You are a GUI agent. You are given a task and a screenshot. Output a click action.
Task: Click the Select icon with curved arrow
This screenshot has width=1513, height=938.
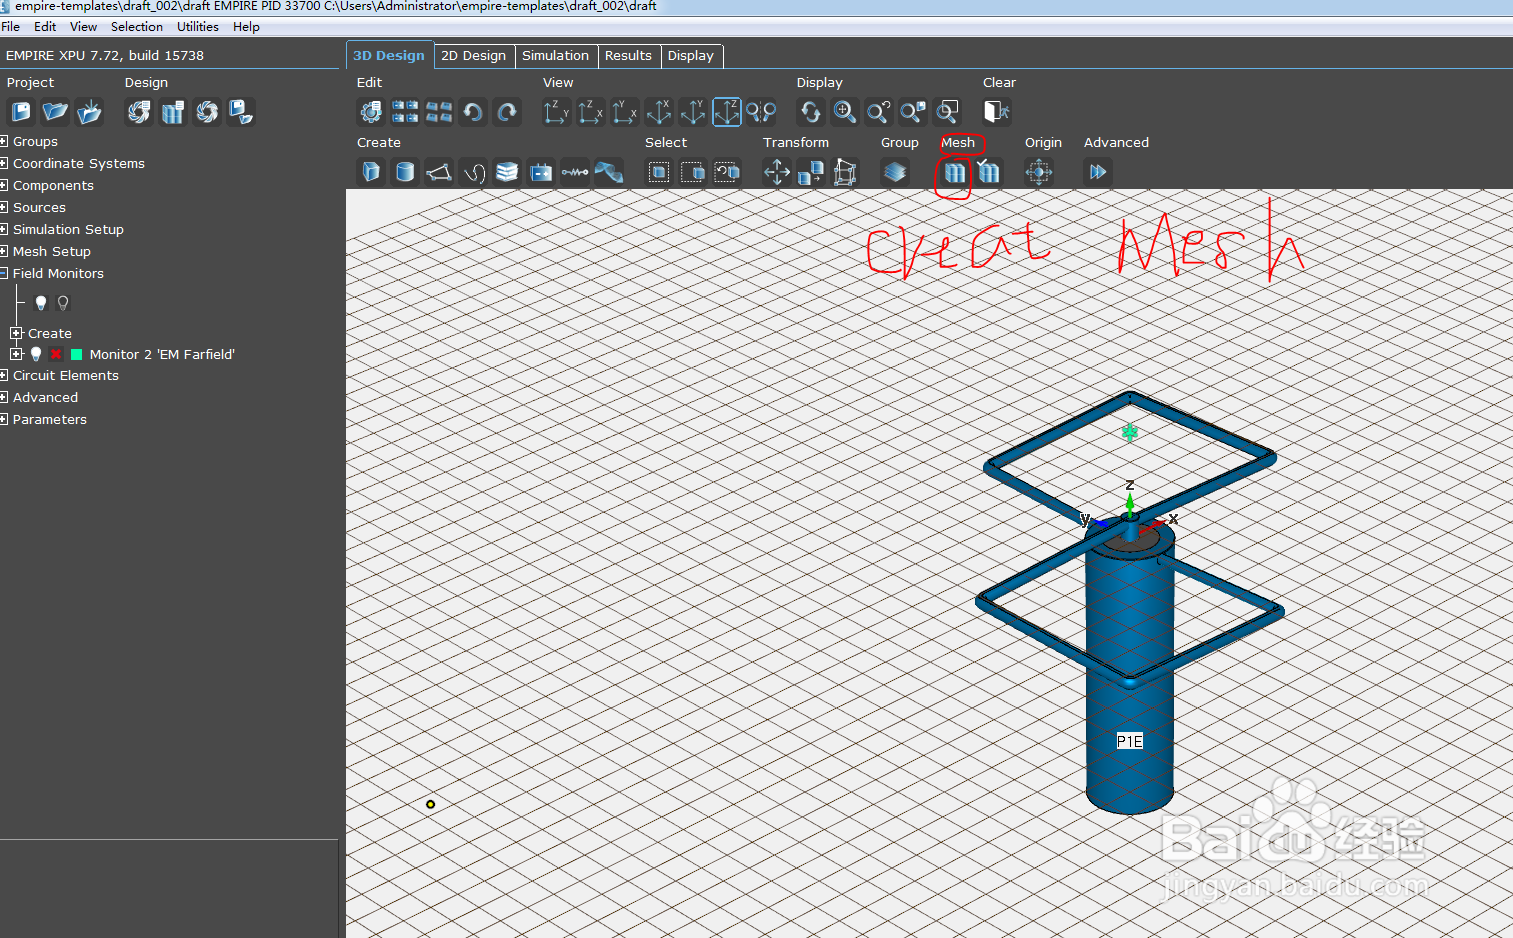727,172
